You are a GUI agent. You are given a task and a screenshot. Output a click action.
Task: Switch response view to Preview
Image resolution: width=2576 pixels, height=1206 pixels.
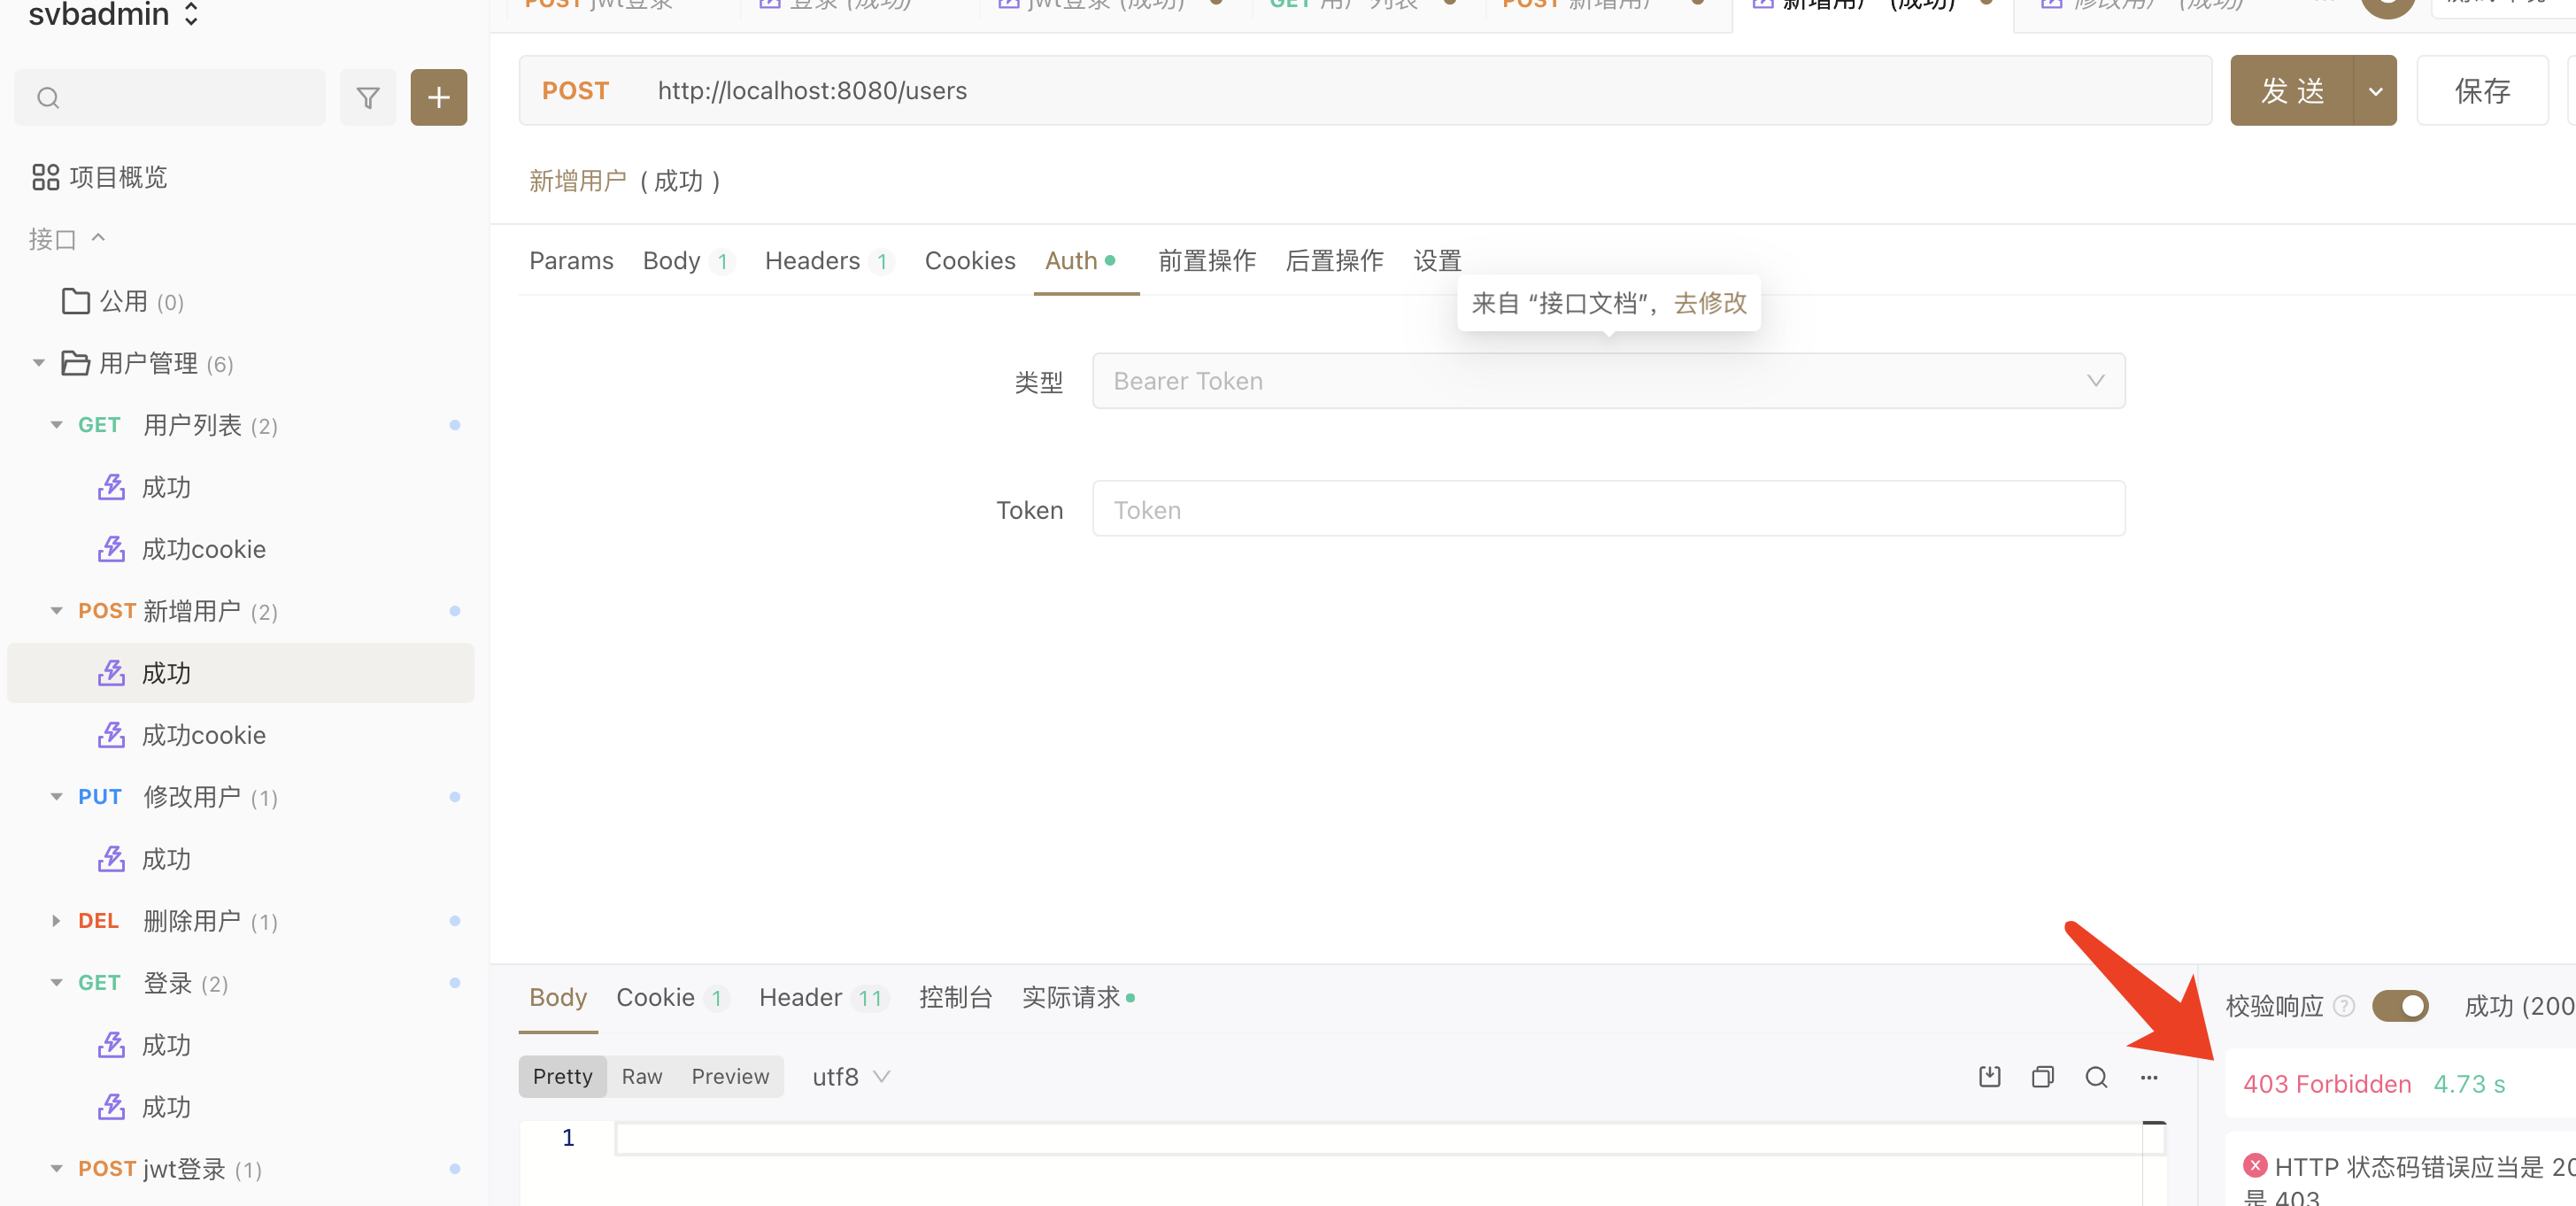click(x=730, y=1076)
